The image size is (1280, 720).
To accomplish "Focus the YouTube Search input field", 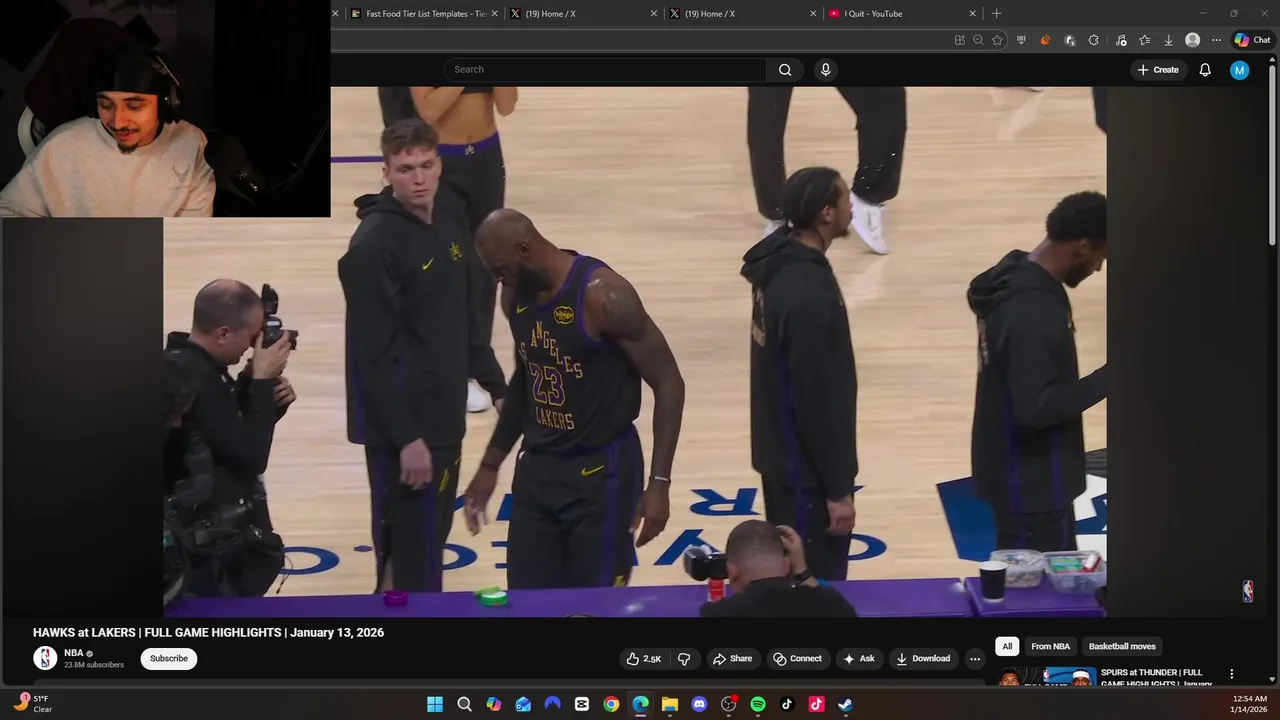I will 605,70.
